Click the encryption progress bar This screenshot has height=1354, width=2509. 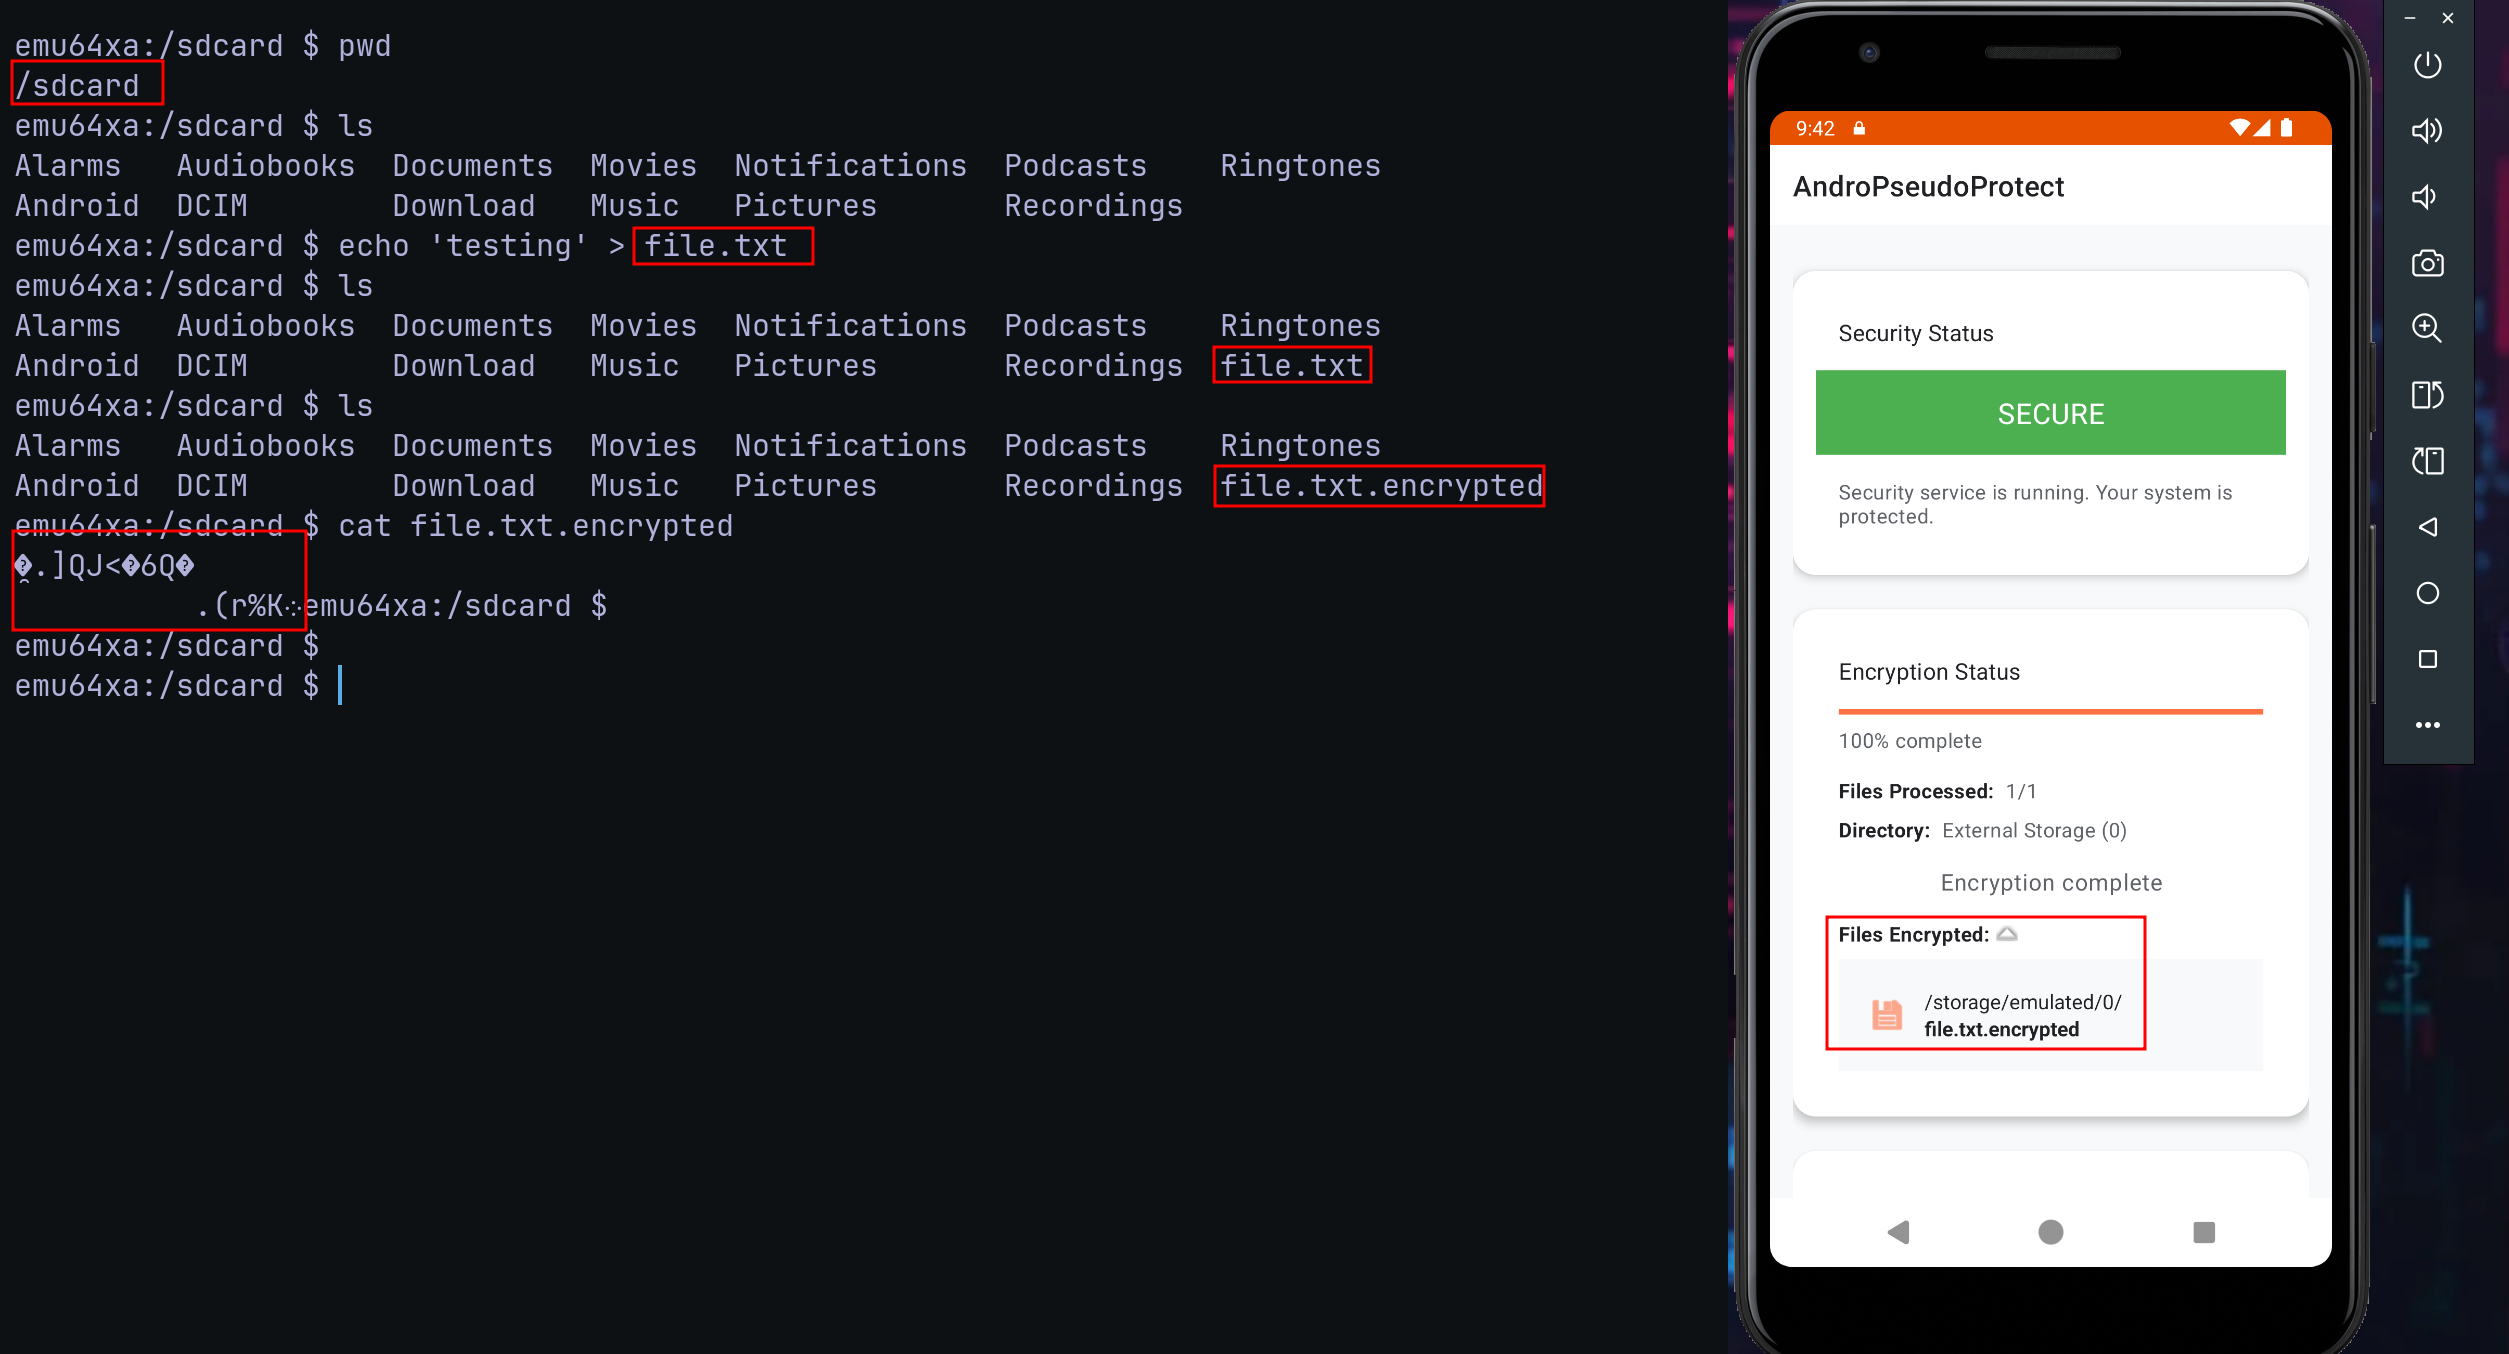coord(2050,712)
